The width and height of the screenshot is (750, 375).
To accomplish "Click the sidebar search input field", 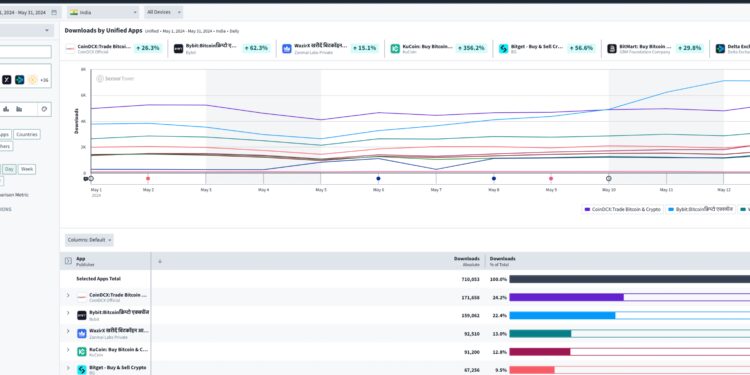I will 26,52.
